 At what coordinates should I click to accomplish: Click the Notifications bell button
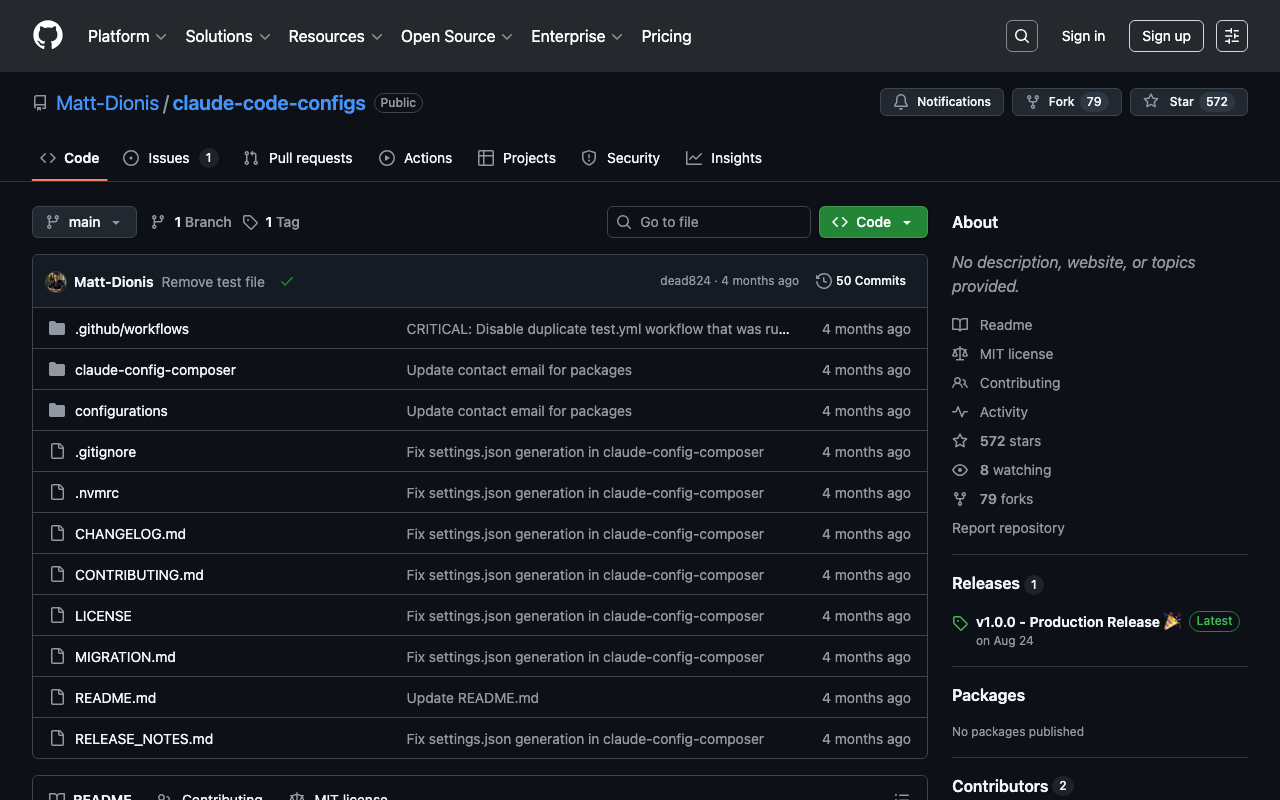click(x=941, y=102)
